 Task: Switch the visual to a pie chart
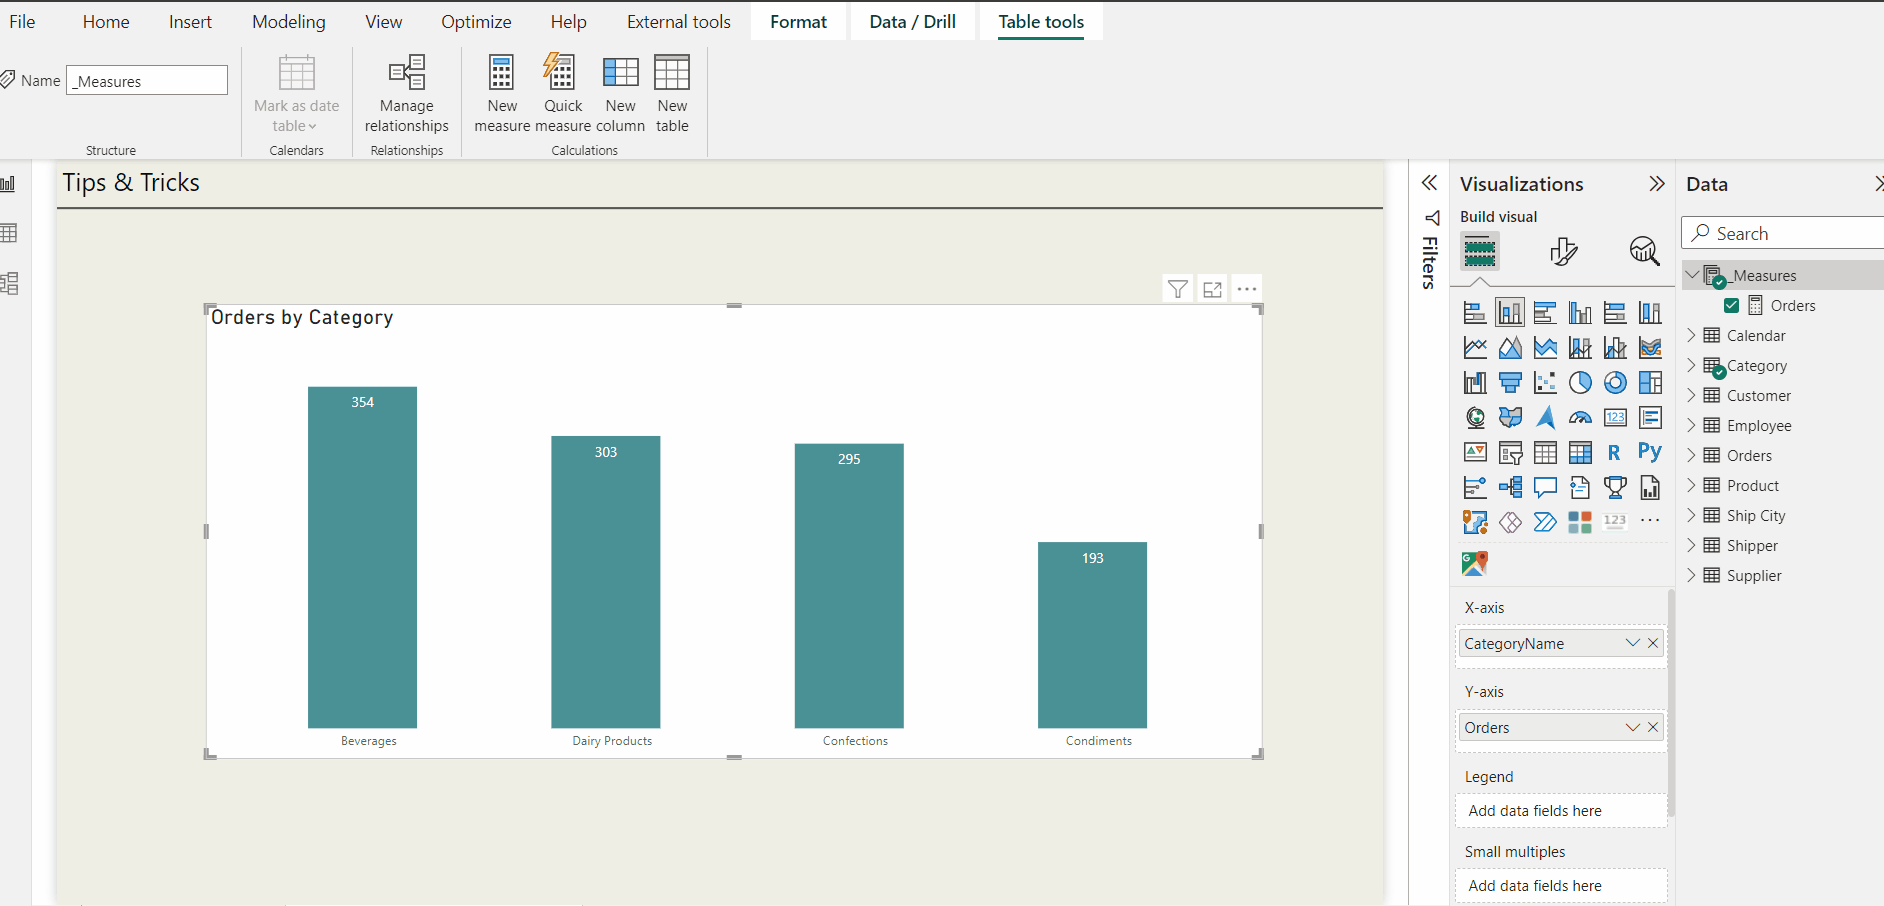point(1580,382)
